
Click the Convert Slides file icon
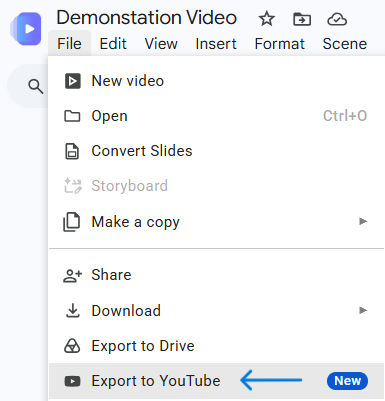tap(72, 151)
